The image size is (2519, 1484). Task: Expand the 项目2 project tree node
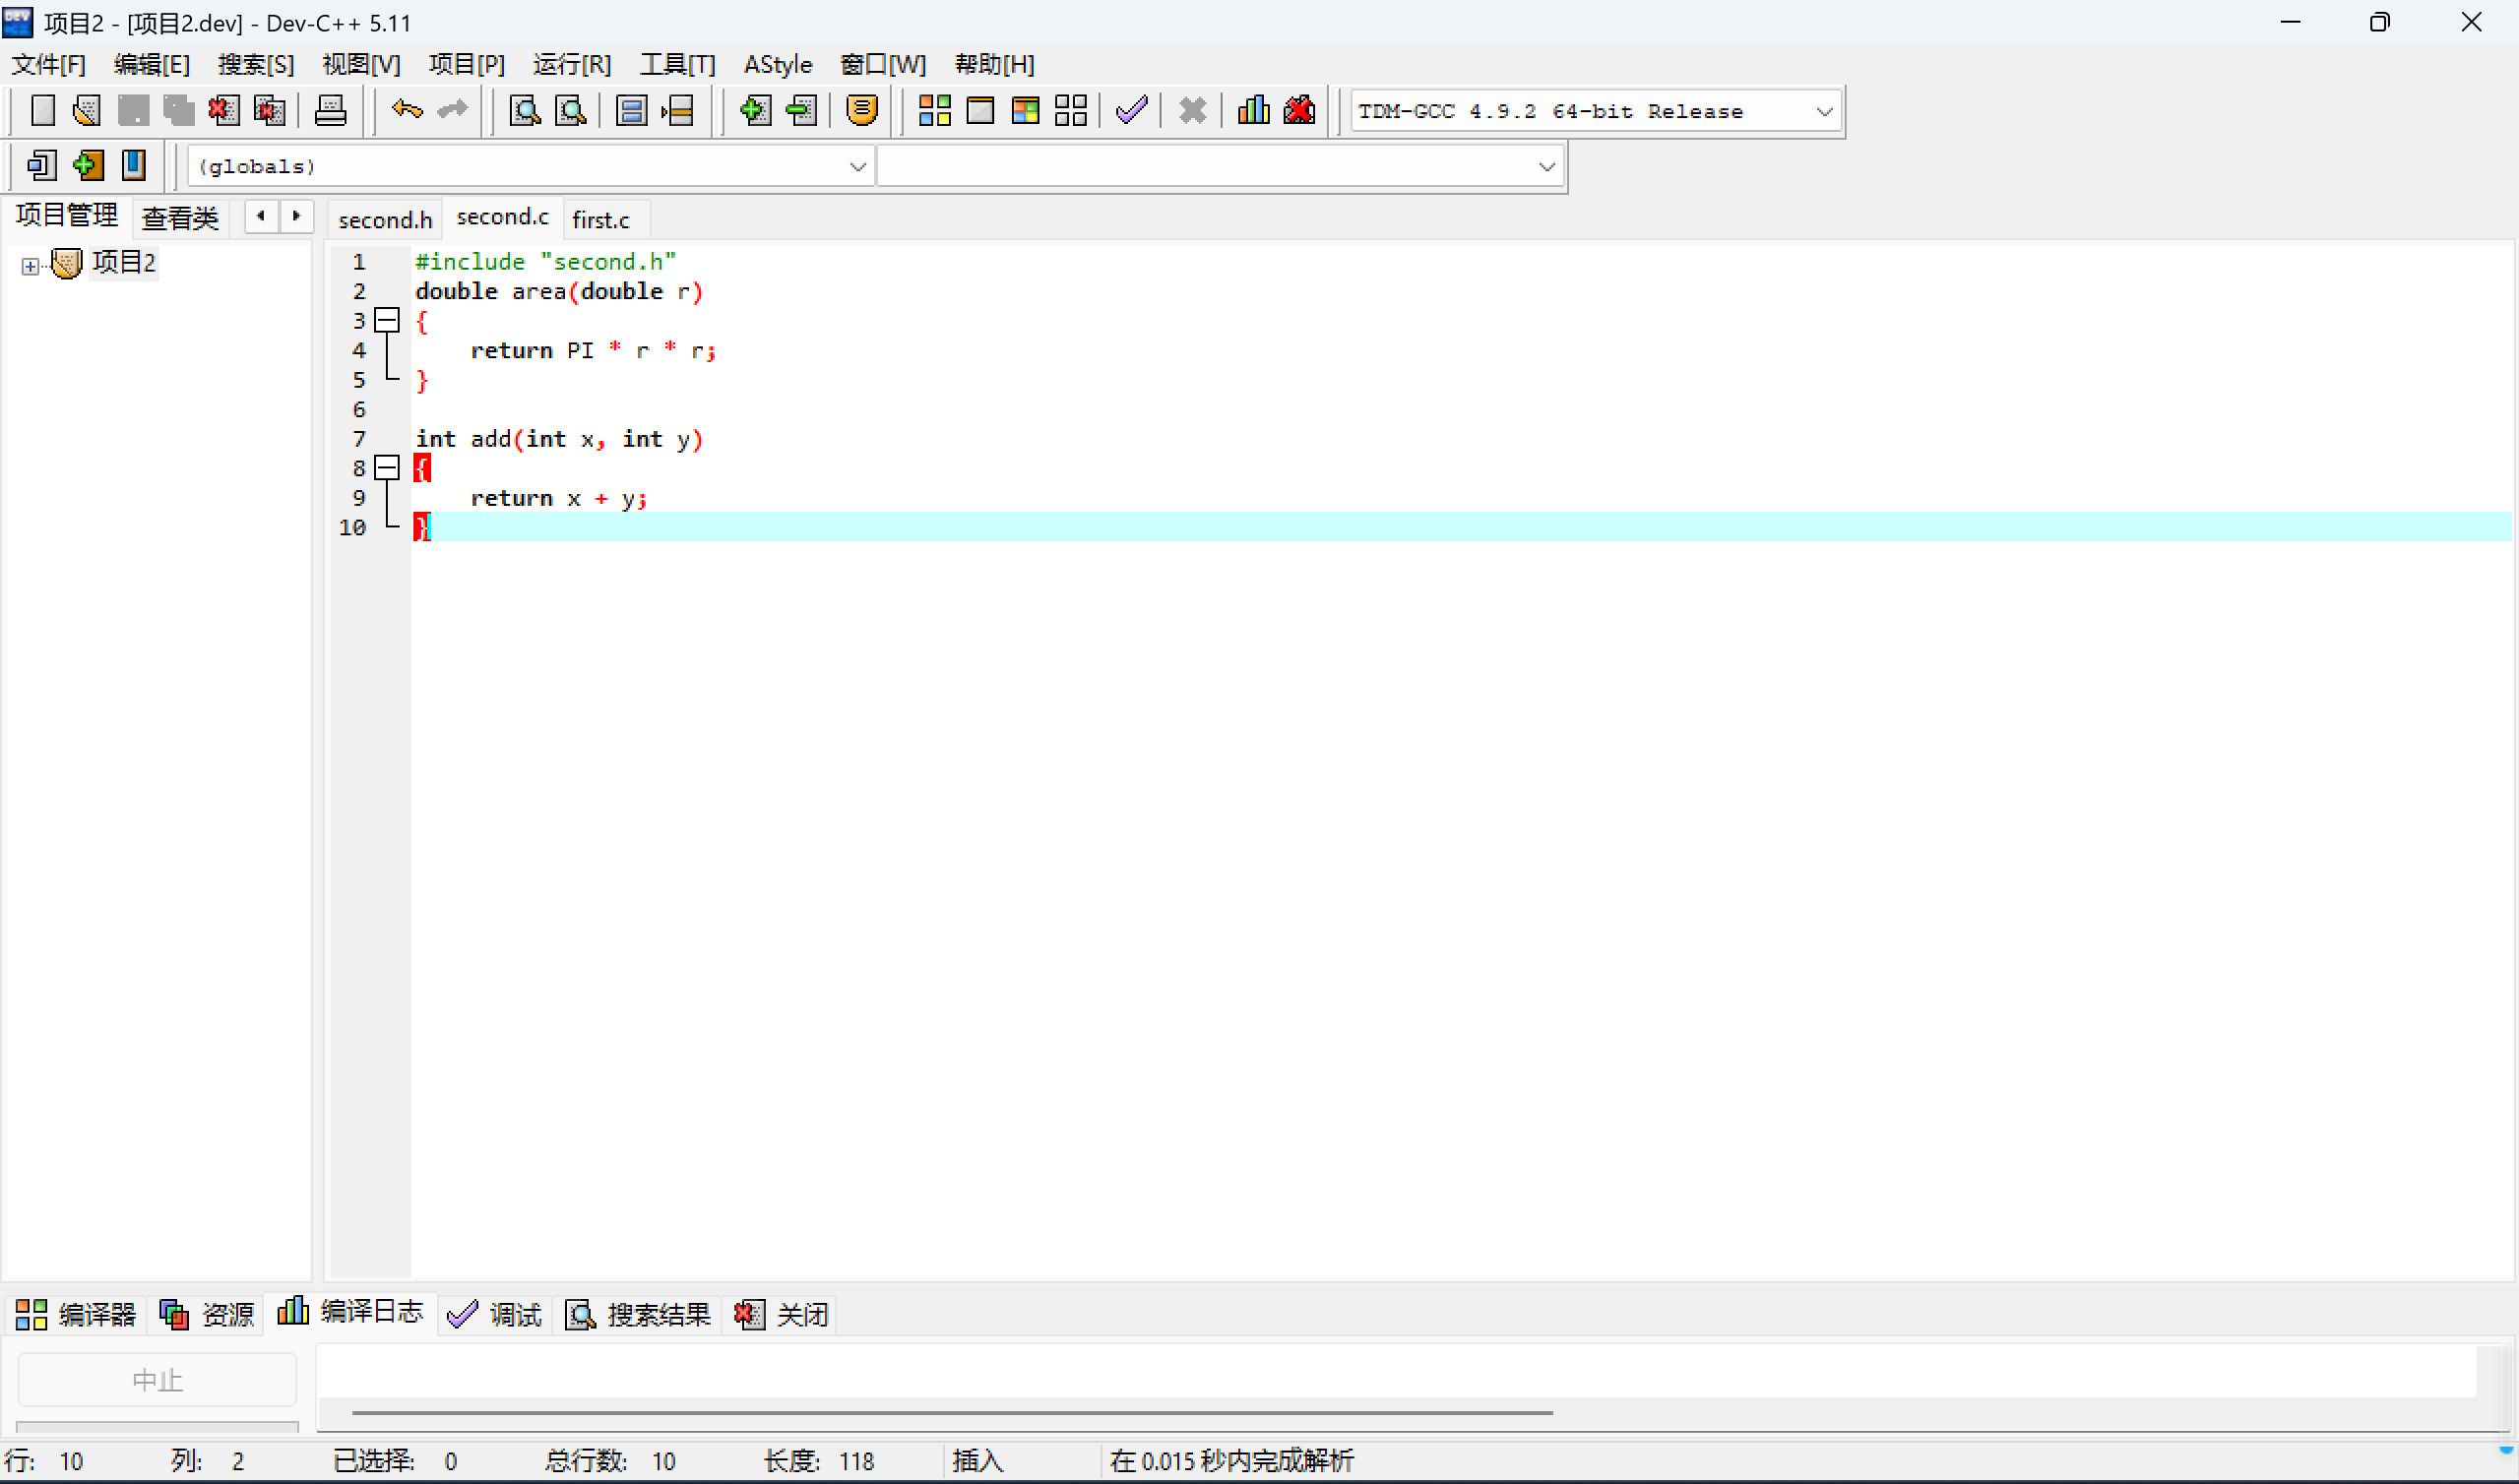pos(30,266)
